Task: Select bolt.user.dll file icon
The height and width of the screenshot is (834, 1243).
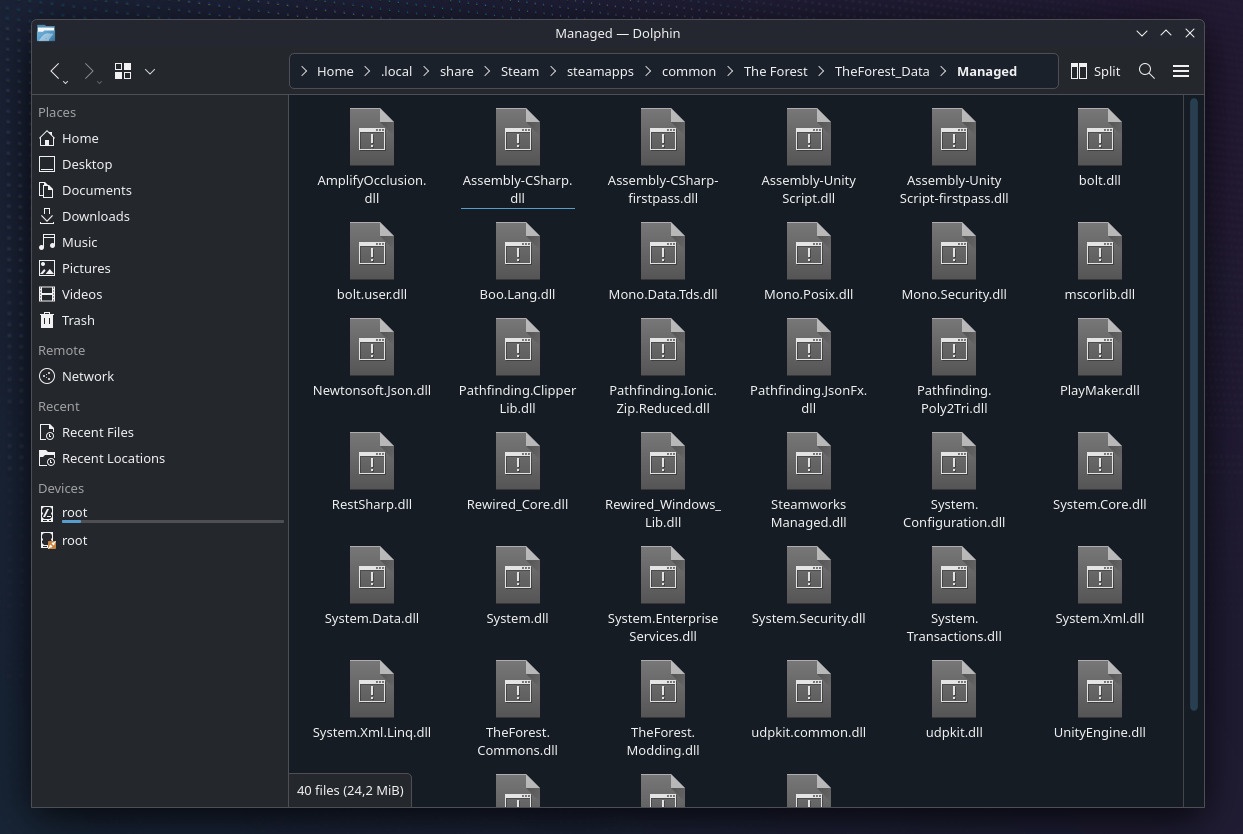Action: (x=372, y=251)
